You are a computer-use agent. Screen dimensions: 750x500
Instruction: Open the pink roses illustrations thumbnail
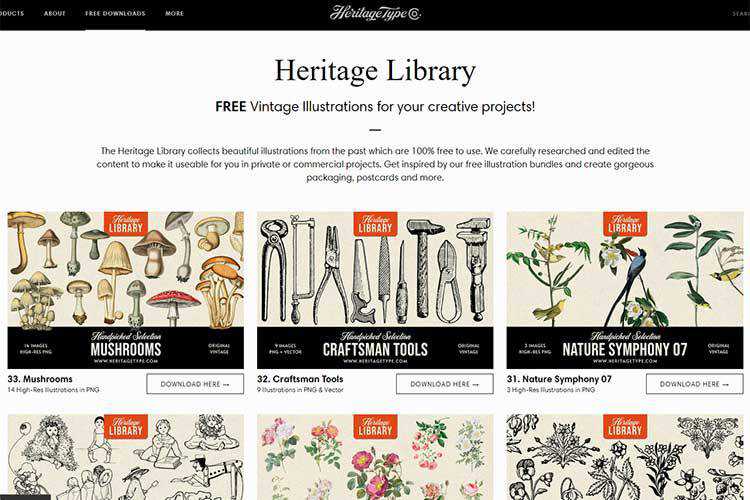(375, 457)
